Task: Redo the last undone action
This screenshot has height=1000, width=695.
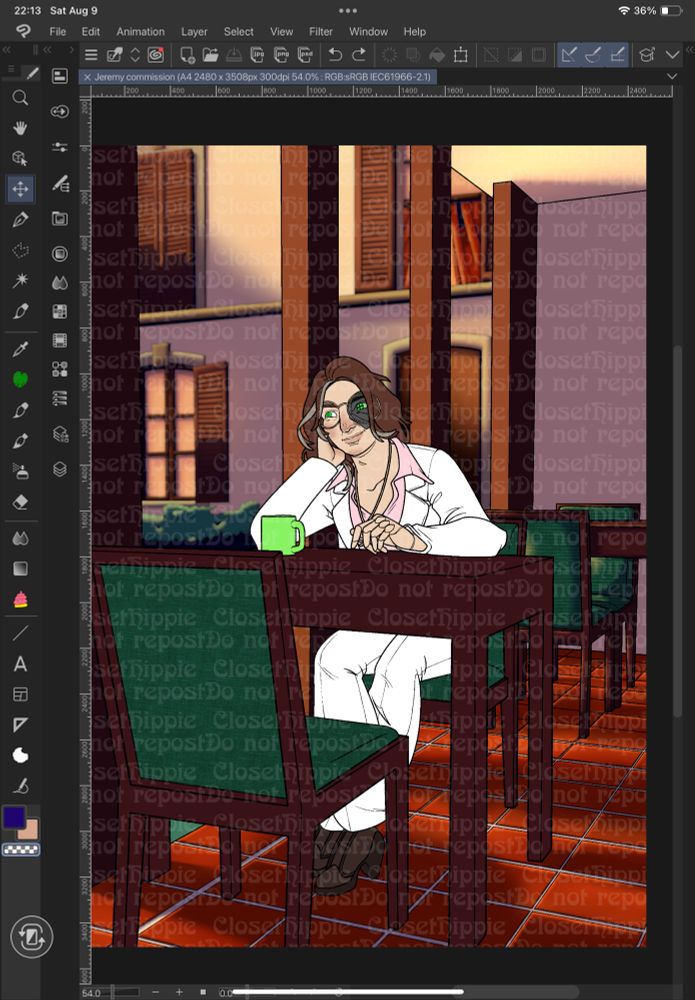Action: coord(359,55)
